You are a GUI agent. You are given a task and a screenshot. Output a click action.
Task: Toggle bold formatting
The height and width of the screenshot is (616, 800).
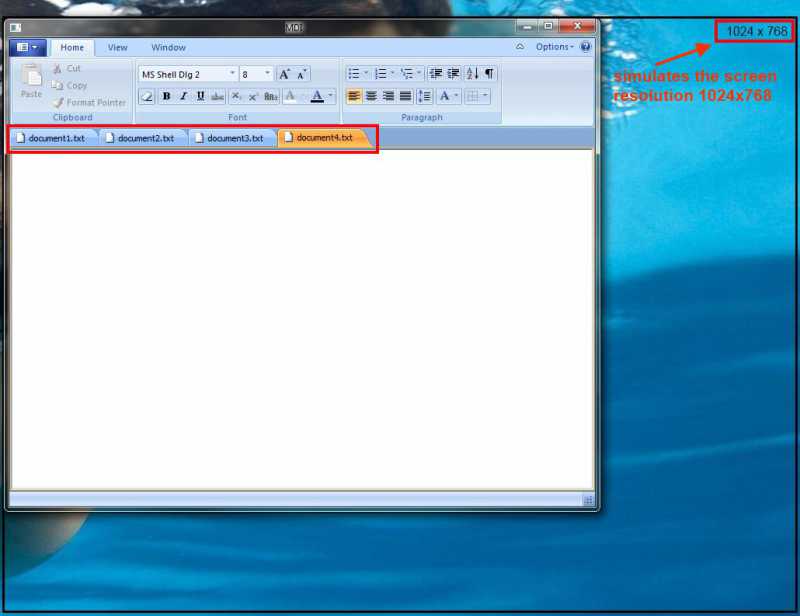pyautogui.click(x=166, y=97)
